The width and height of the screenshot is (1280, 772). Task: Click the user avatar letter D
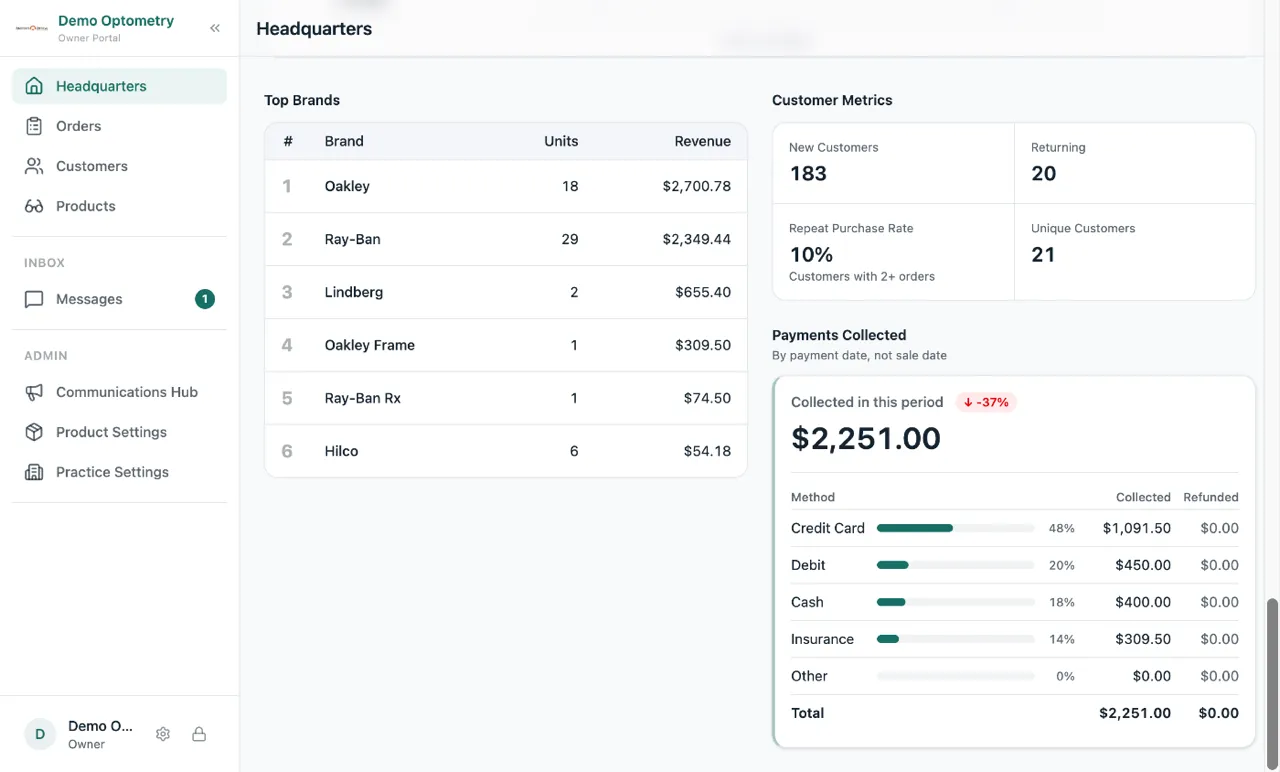[40, 734]
